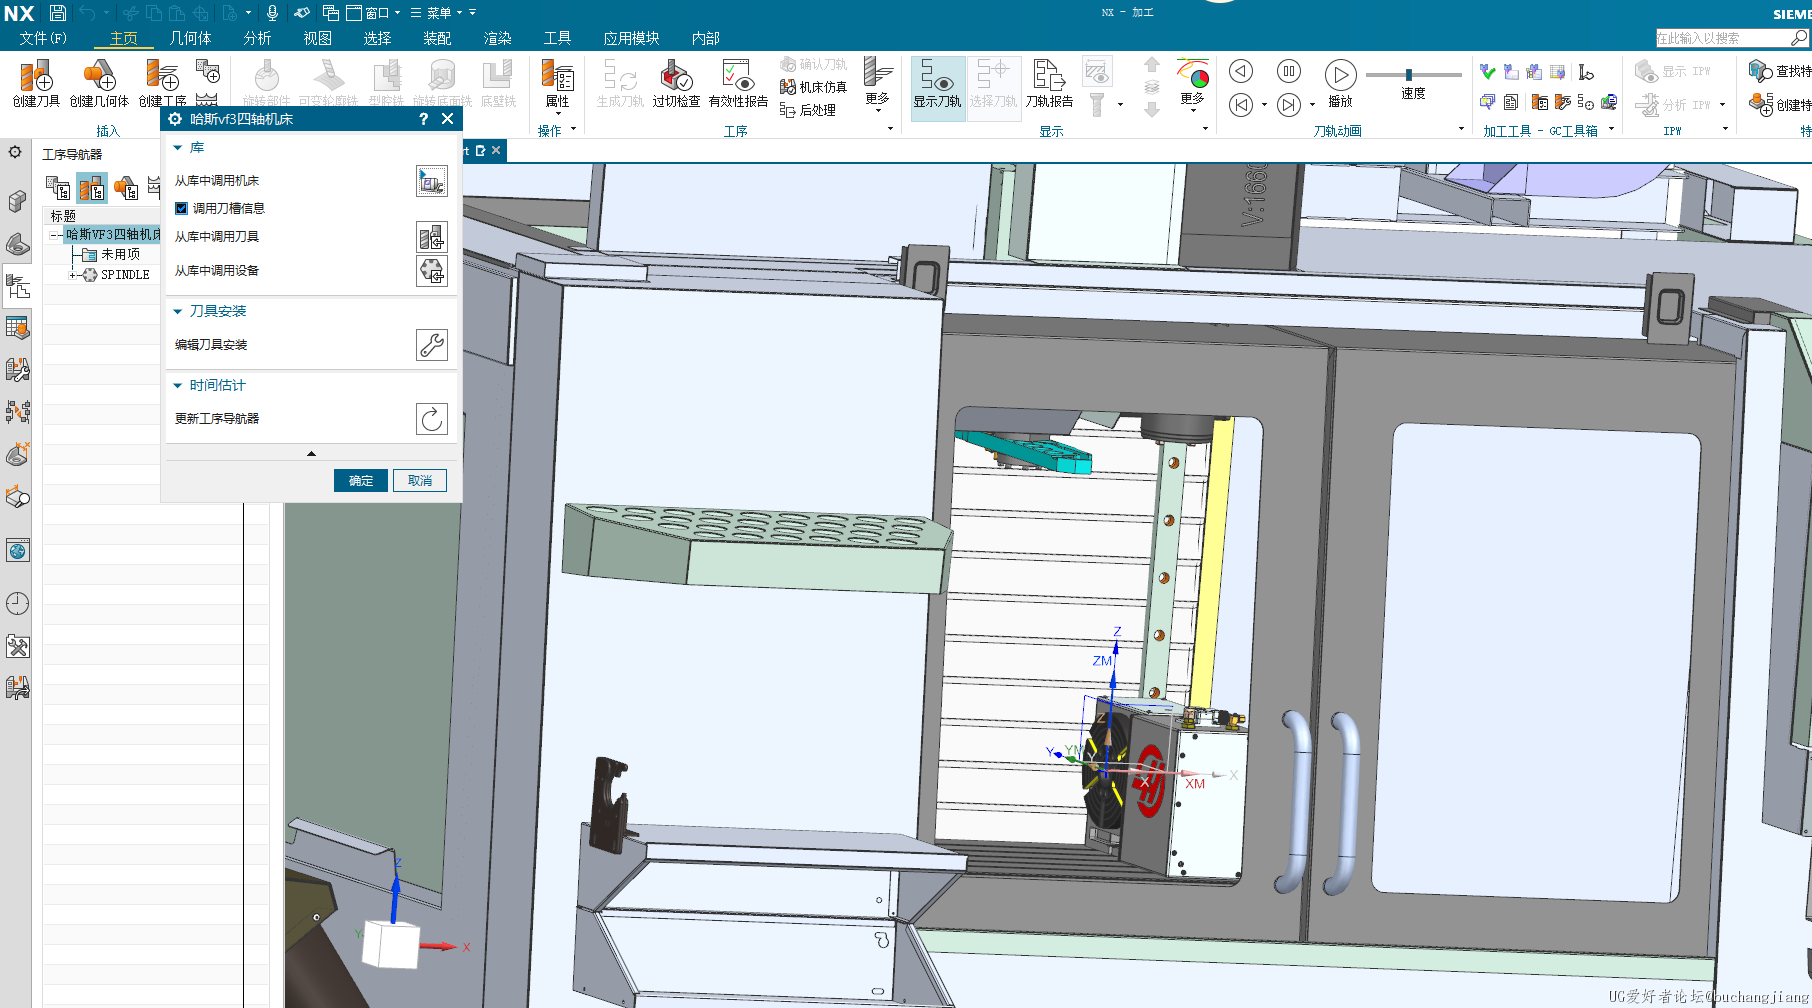The width and height of the screenshot is (1812, 1008).
Task: Click the navigator settings gear icon
Action: [15, 153]
